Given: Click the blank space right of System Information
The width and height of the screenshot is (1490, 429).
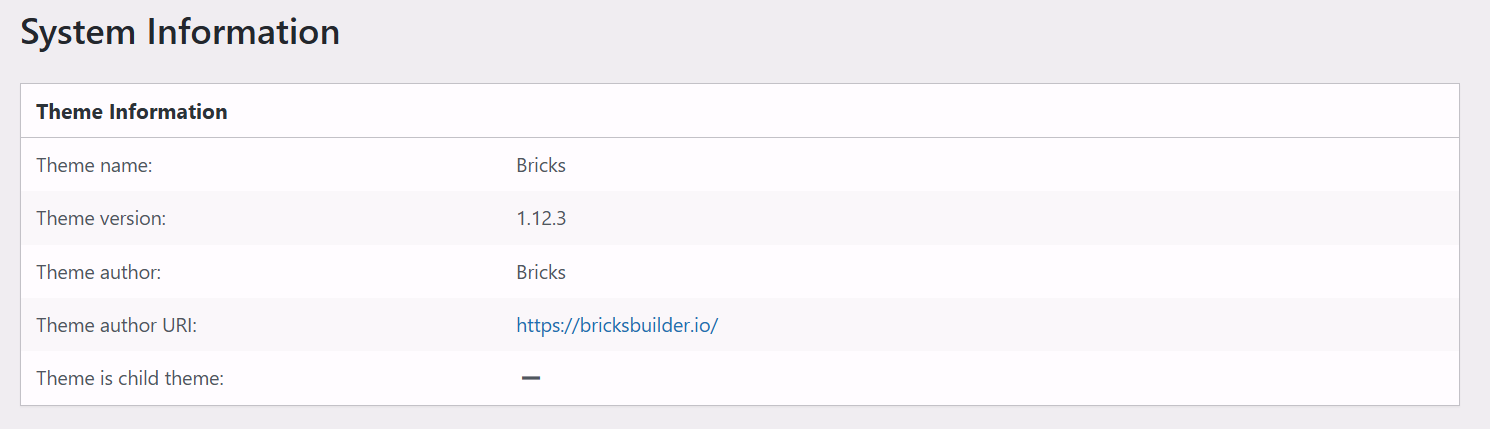Looking at the screenshot, I should coord(900,32).
